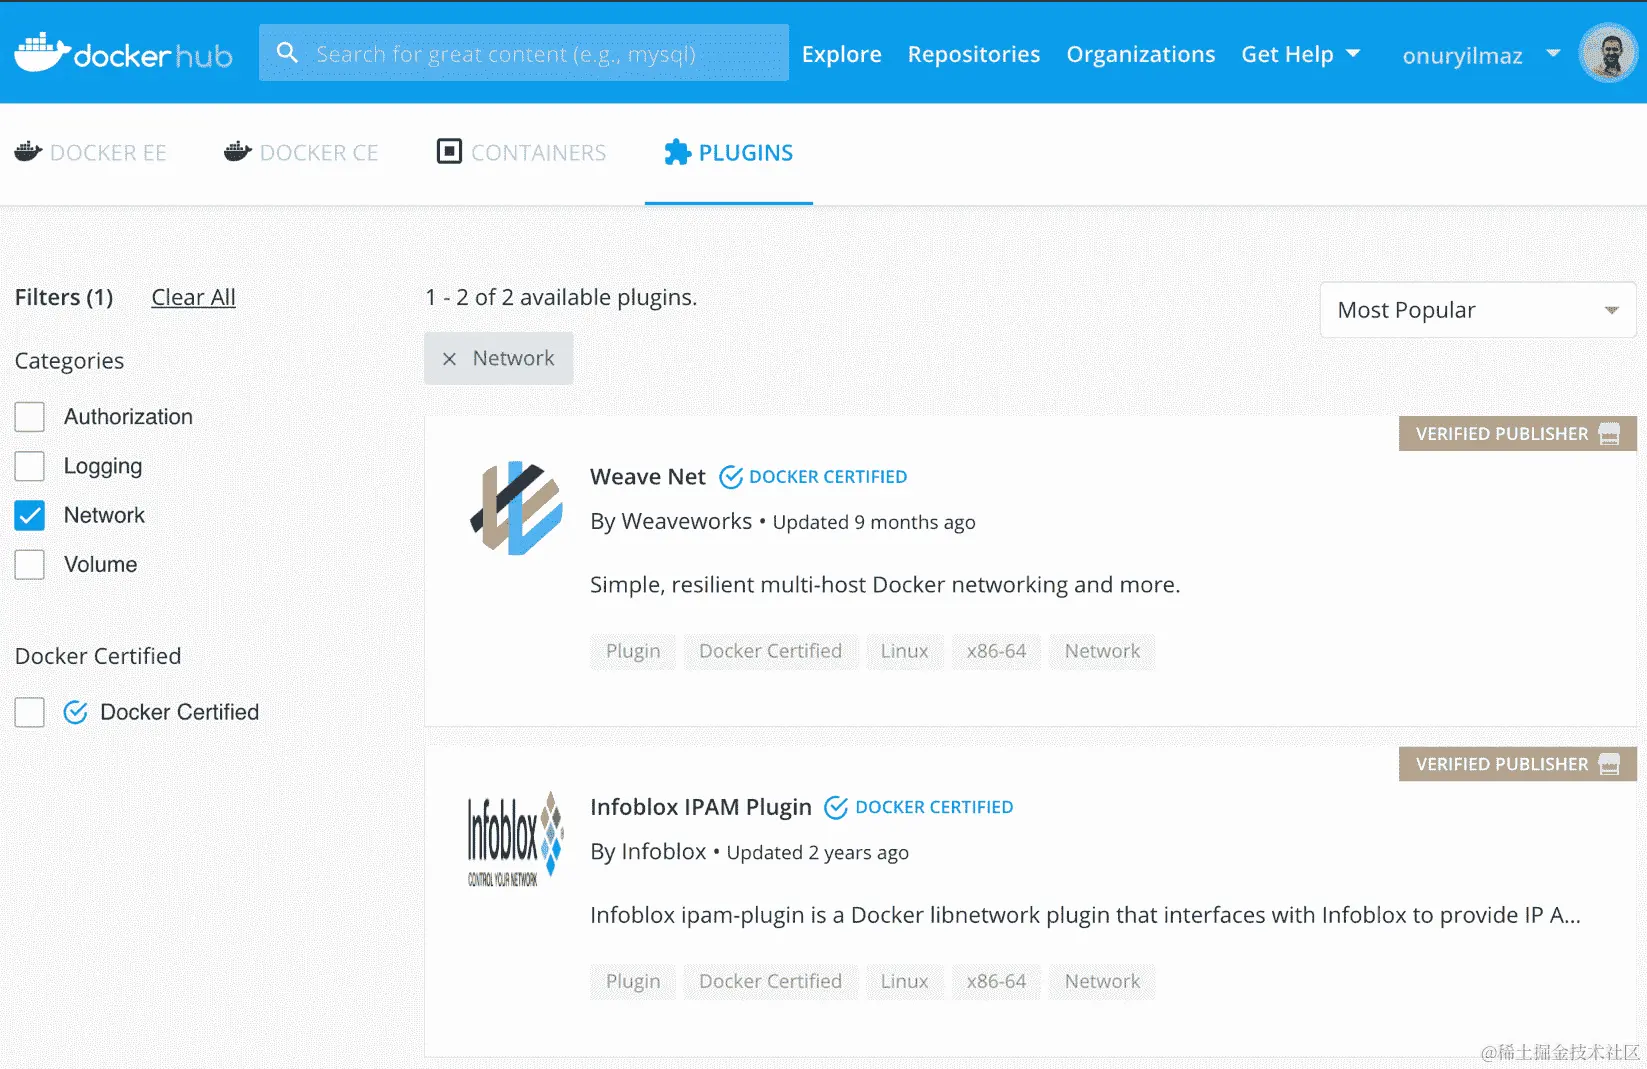1647x1069 pixels.
Task: Click Infoblox's x86-64 tag
Action: tap(997, 981)
